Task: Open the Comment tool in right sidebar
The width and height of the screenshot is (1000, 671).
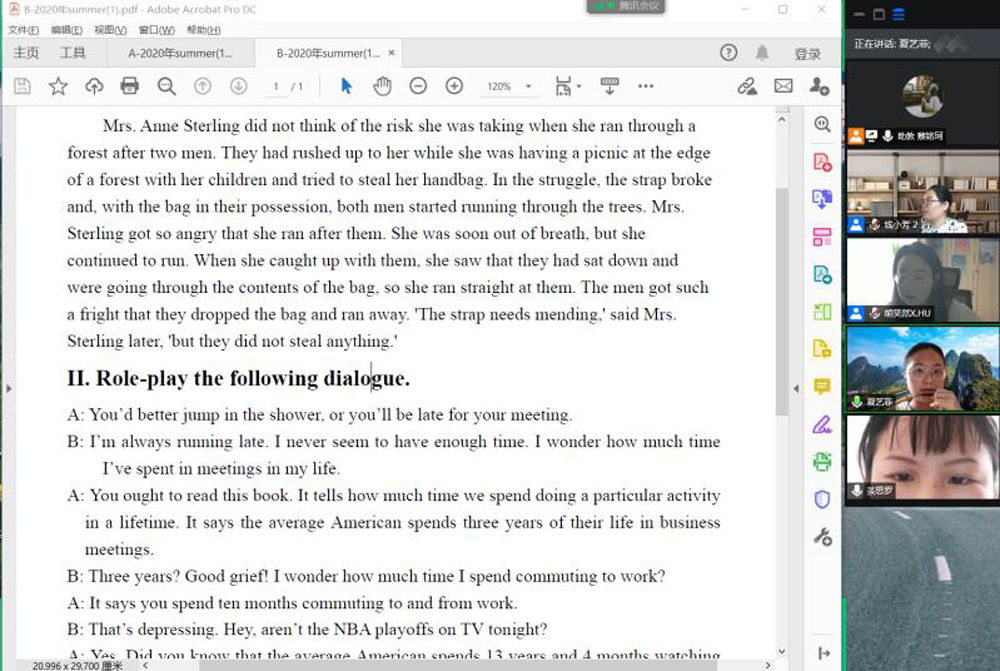Action: click(x=822, y=387)
